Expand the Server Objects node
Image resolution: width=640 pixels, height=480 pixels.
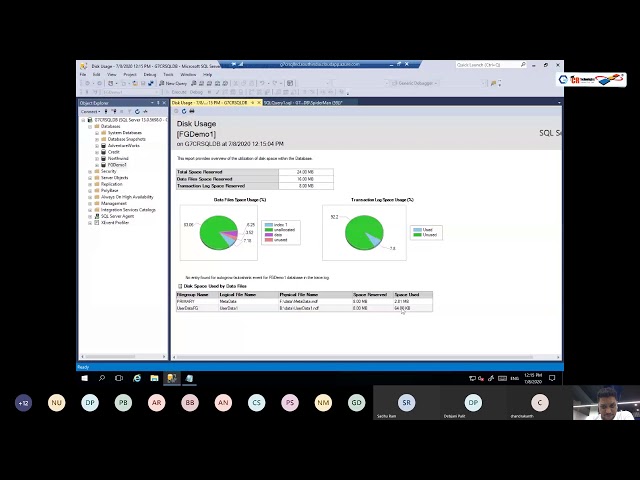90,178
